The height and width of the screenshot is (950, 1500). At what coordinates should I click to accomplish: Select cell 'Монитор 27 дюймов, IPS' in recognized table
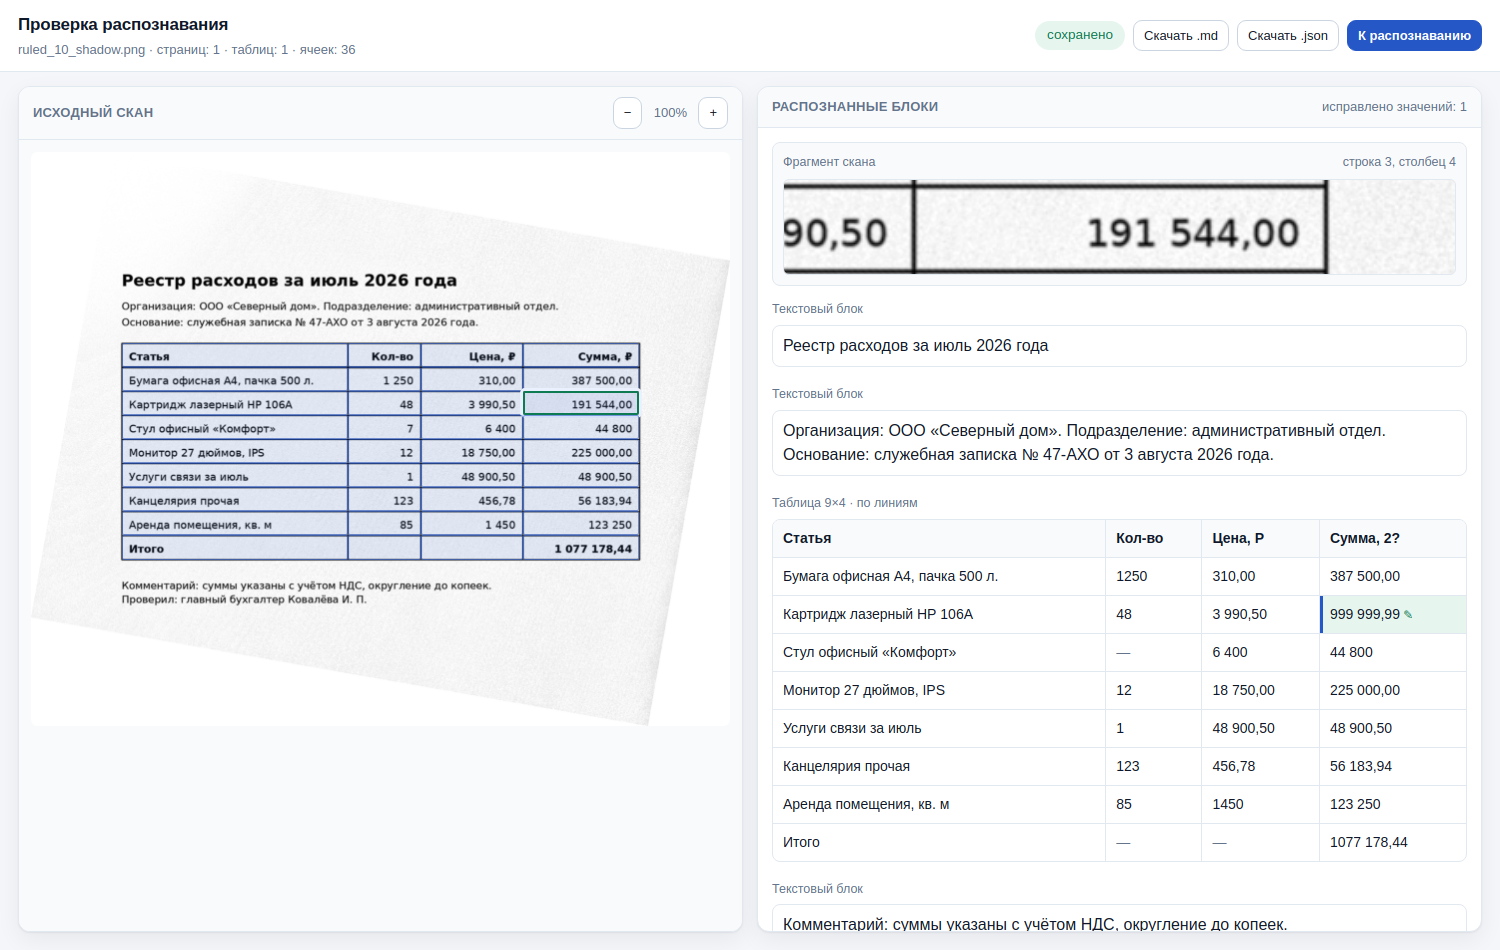point(939,691)
